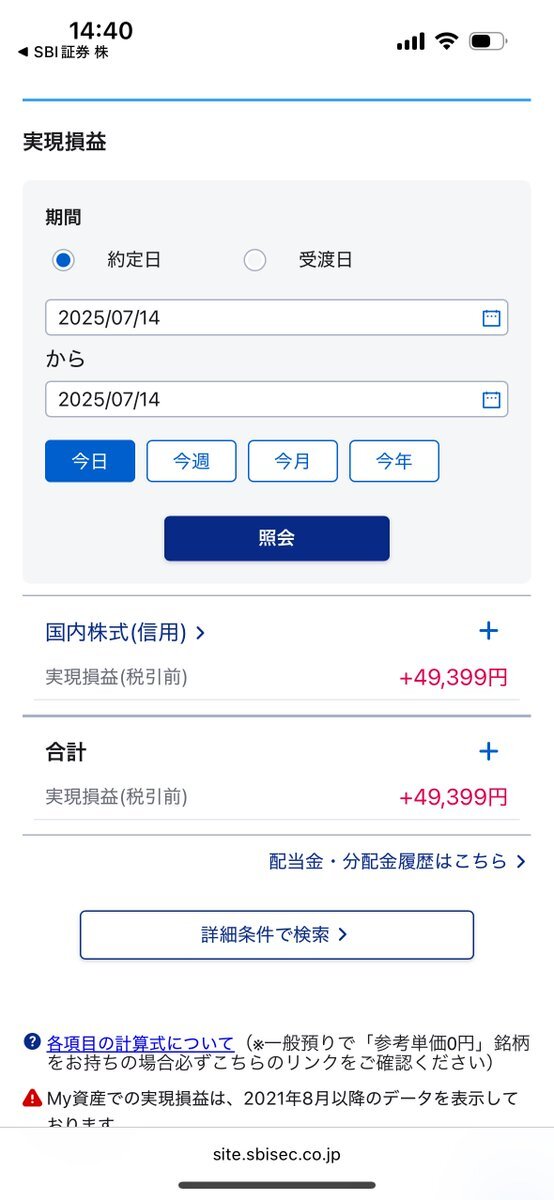Tap the 照会 inquiry button
The width and height of the screenshot is (554, 1200).
coord(277,538)
